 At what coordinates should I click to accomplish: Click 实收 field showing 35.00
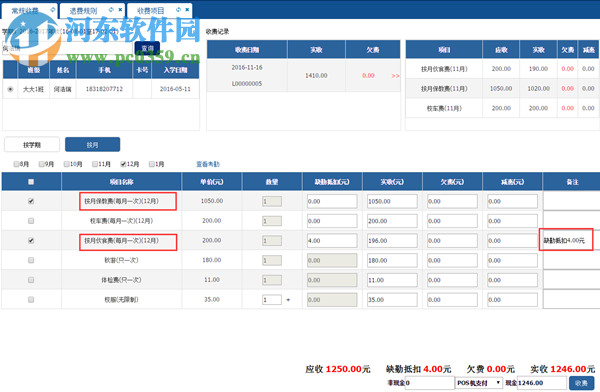[x=392, y=300]
